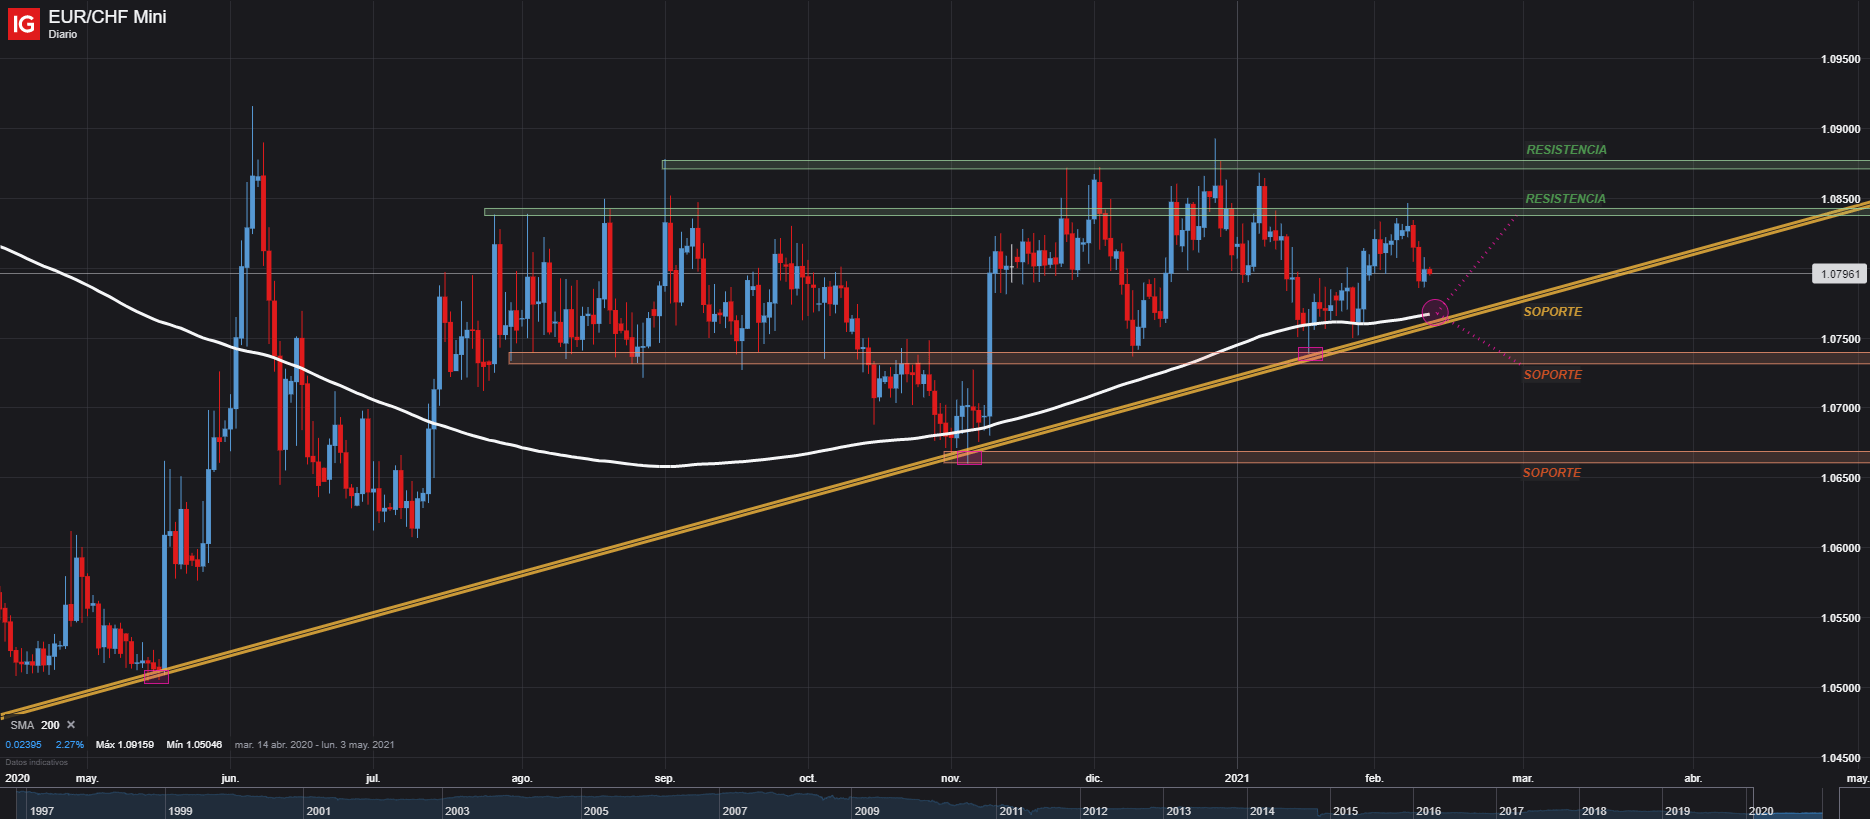Click the red IG logo
Screen dimensions: 1870x819
pyautogui.click(x=23, y=23)
